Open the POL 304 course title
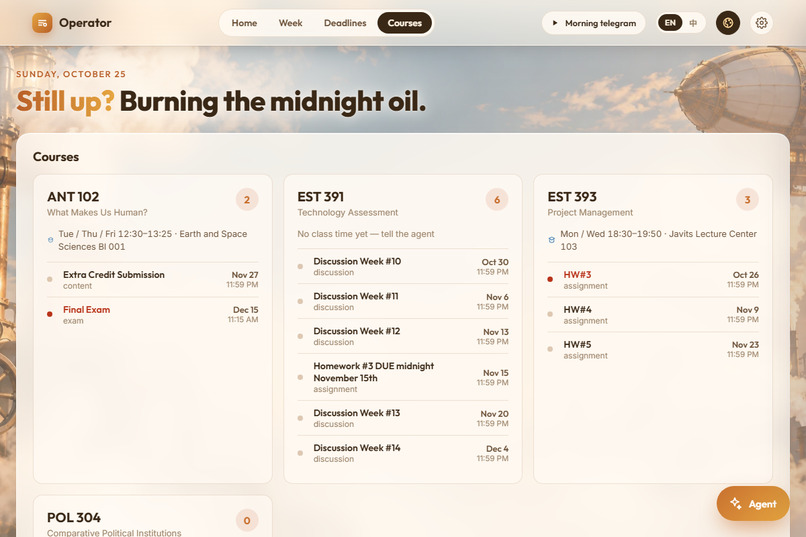 [x=74, y=517]
